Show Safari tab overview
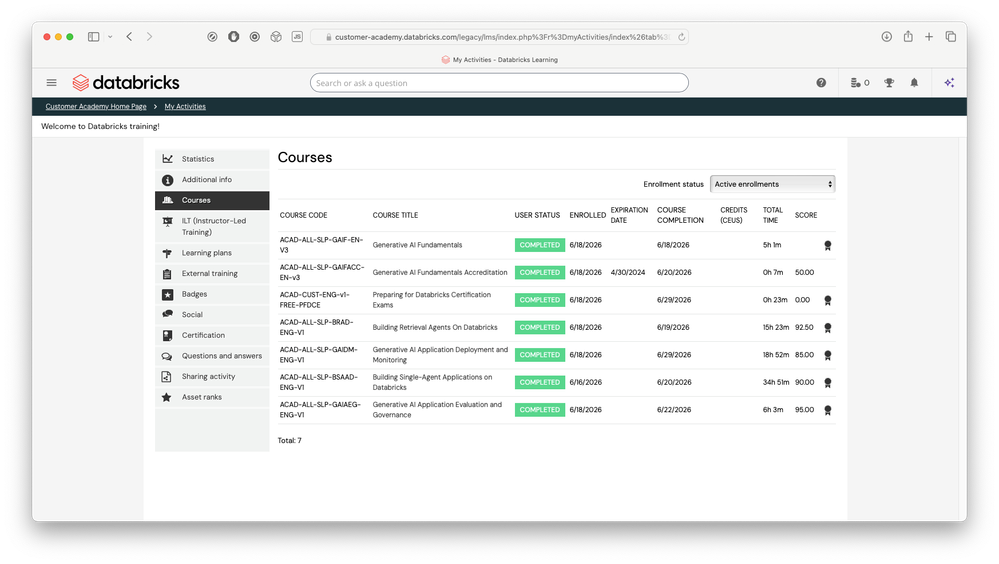The width and height of the screenshot is (999, 564). 951,37
